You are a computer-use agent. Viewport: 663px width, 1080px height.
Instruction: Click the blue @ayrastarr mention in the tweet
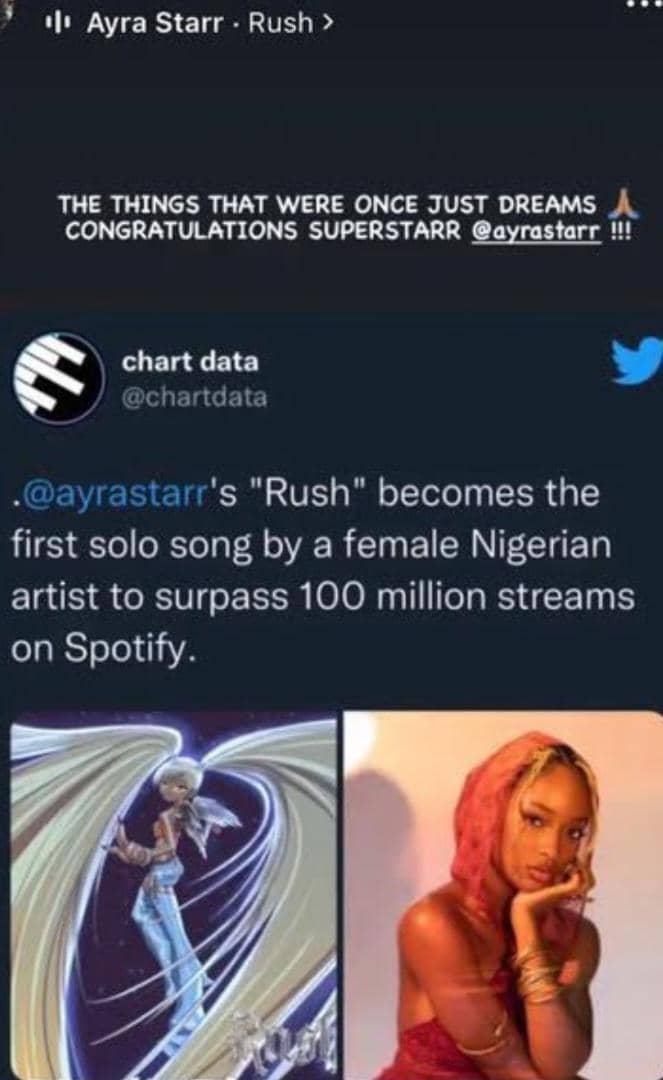[x=107, y=494]
